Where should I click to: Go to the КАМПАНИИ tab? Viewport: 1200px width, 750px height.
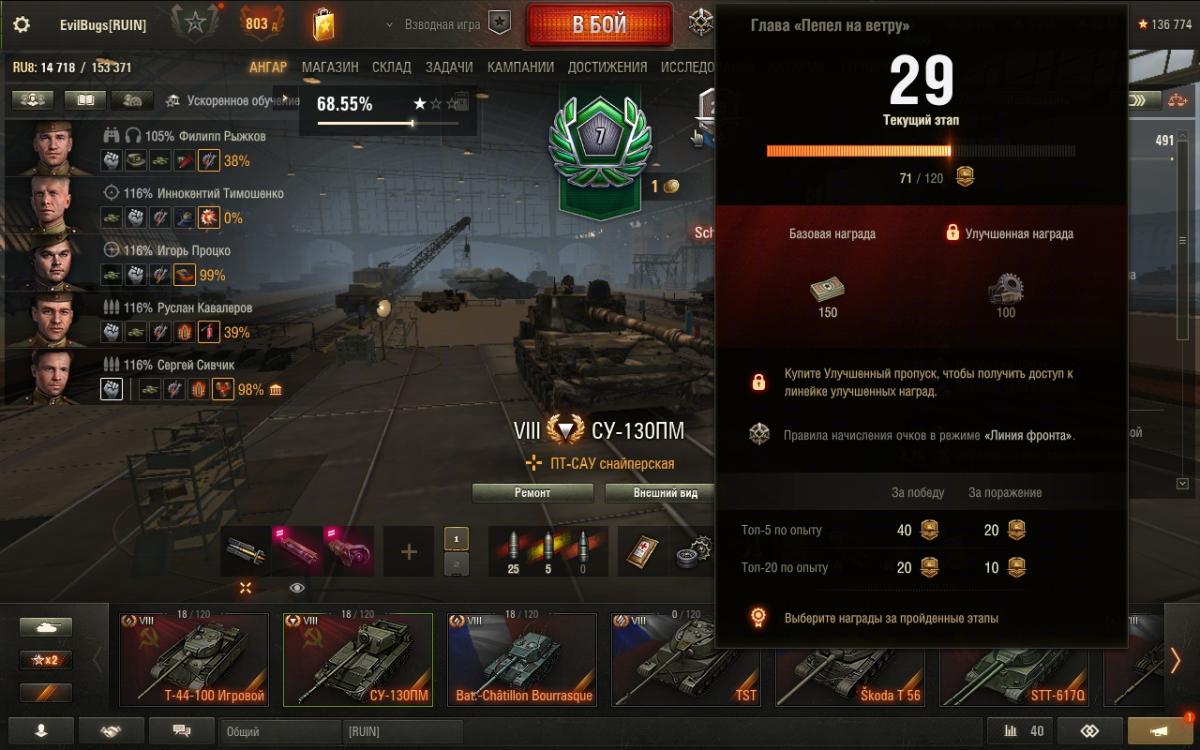(x=520, y=67)
